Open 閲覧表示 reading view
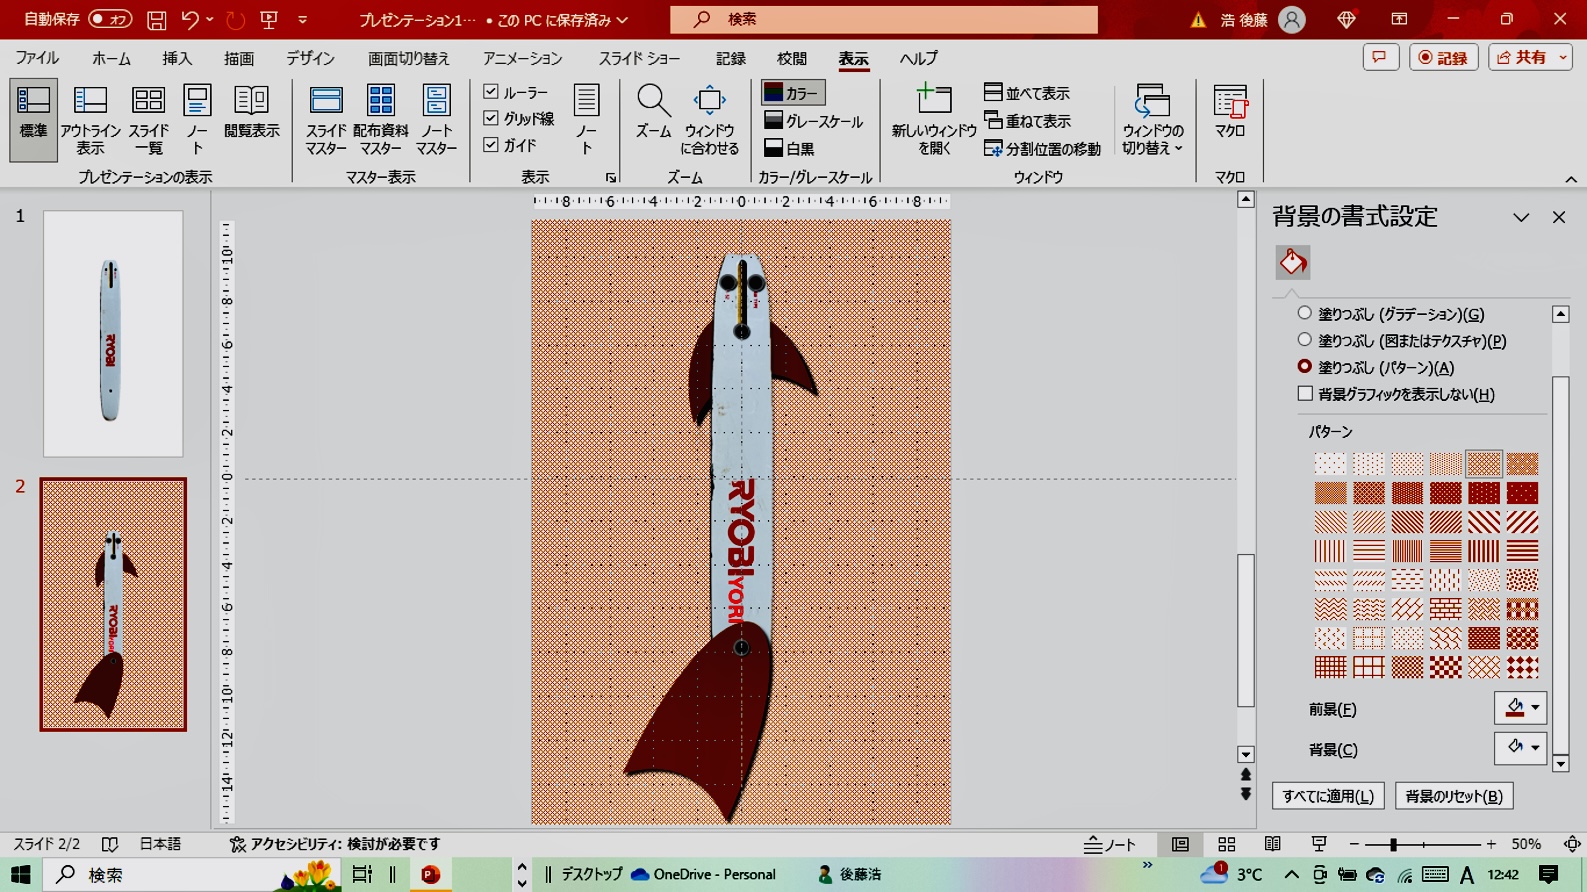The image size is (1587, 892). pyautogui.click(x=251, y=110)
